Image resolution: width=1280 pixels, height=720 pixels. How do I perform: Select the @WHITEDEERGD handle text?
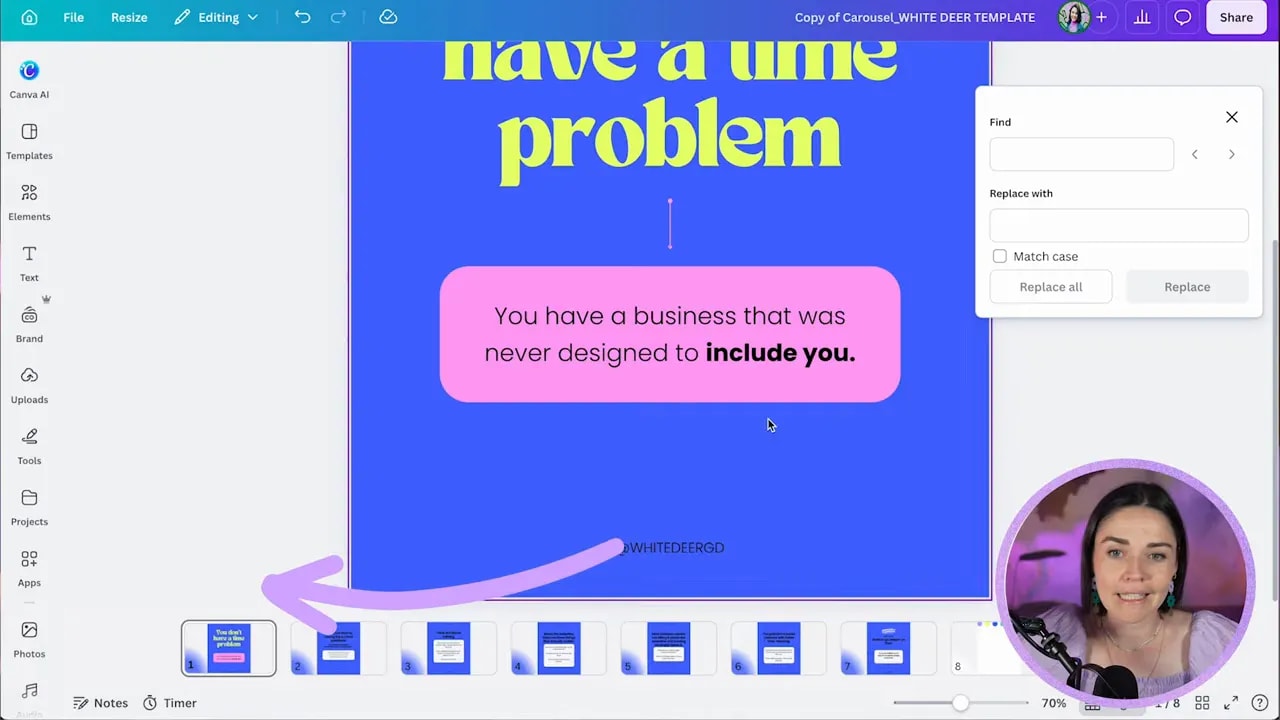click(x=671, y=547)
